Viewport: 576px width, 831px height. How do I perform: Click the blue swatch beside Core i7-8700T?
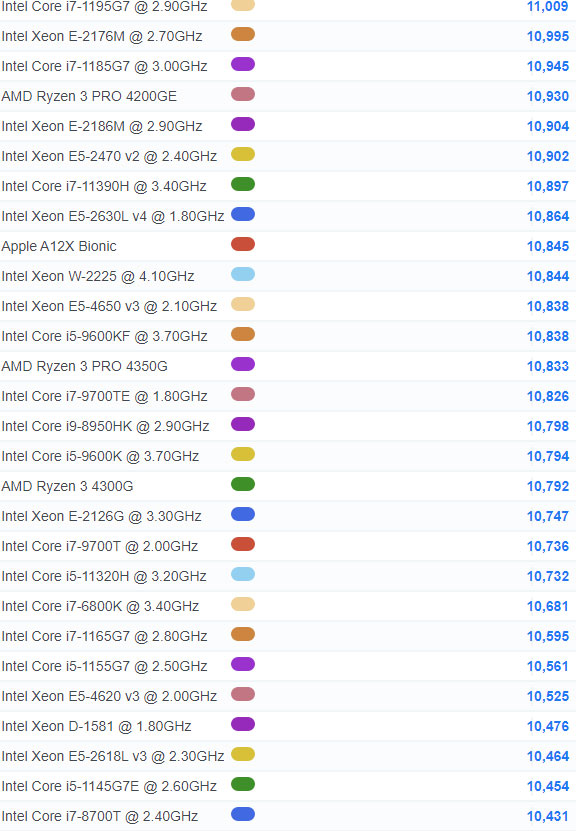tap(243, 815)
